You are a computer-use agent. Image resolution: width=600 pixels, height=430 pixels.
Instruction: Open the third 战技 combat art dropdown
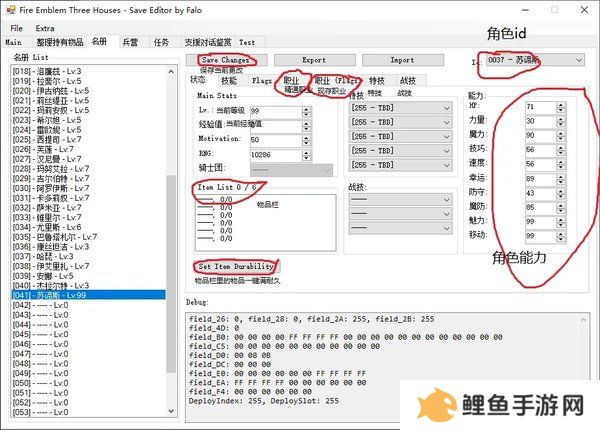click(401, 228)
